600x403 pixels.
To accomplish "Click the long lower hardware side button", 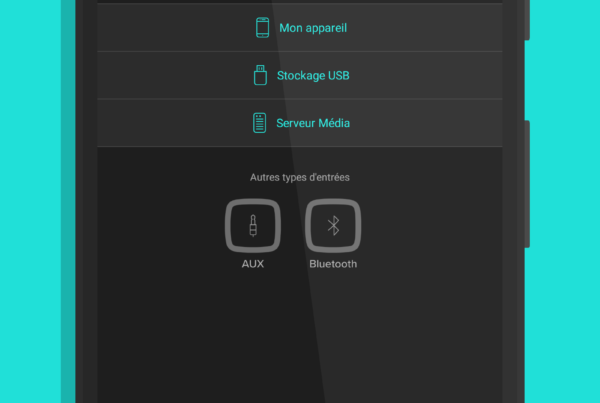I will tap(527, 184).
